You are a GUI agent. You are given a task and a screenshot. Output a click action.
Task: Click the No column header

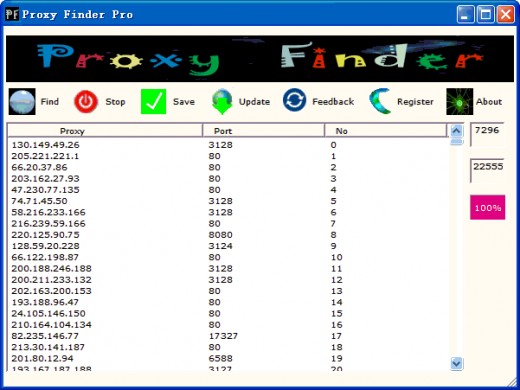385,131
